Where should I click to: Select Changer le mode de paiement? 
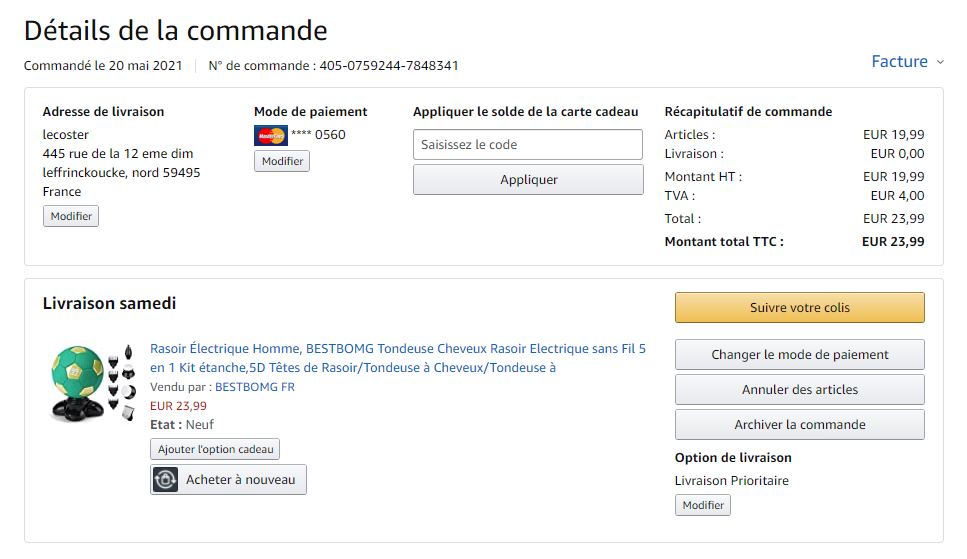click(800, 355)
